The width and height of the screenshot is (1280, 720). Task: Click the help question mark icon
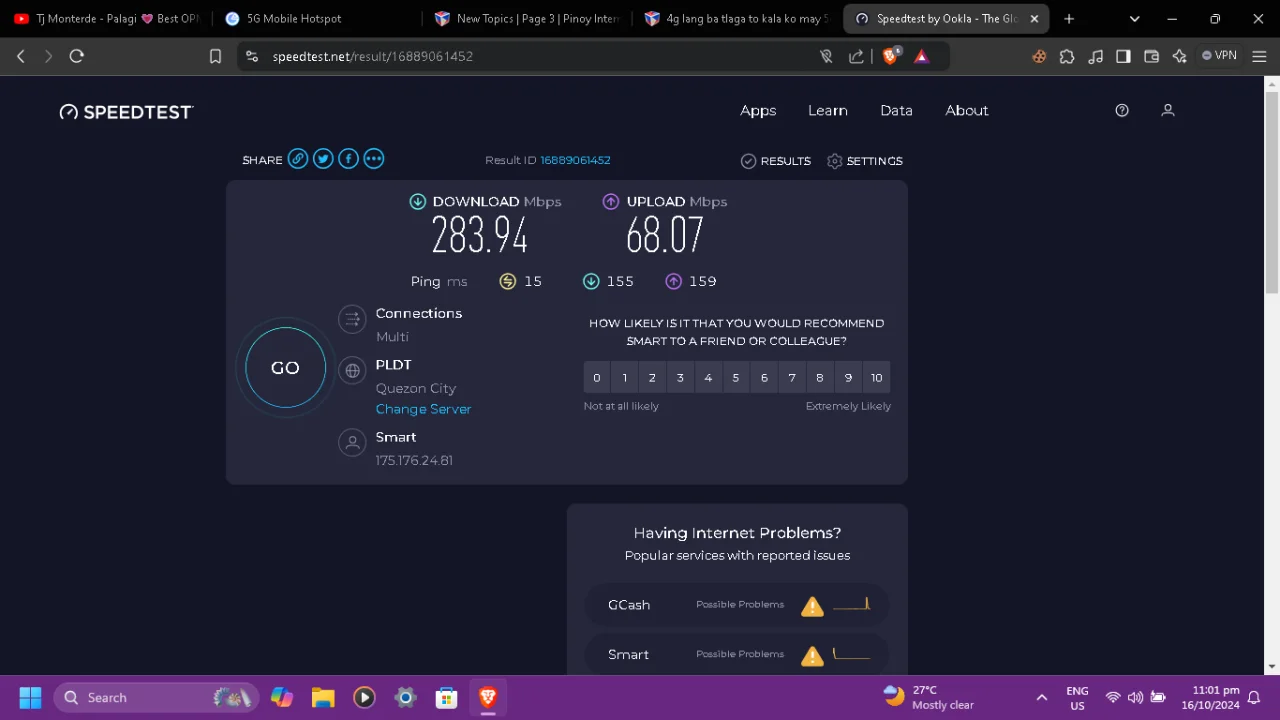click(1122, 110)
